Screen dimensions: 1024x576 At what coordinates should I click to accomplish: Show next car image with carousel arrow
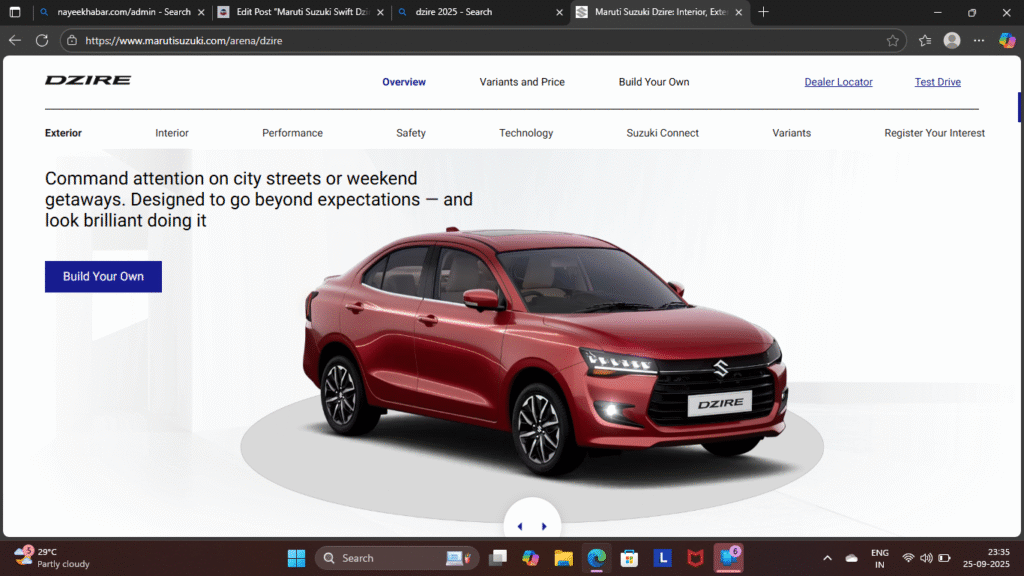pyautogui.click(x=545, y=525)
